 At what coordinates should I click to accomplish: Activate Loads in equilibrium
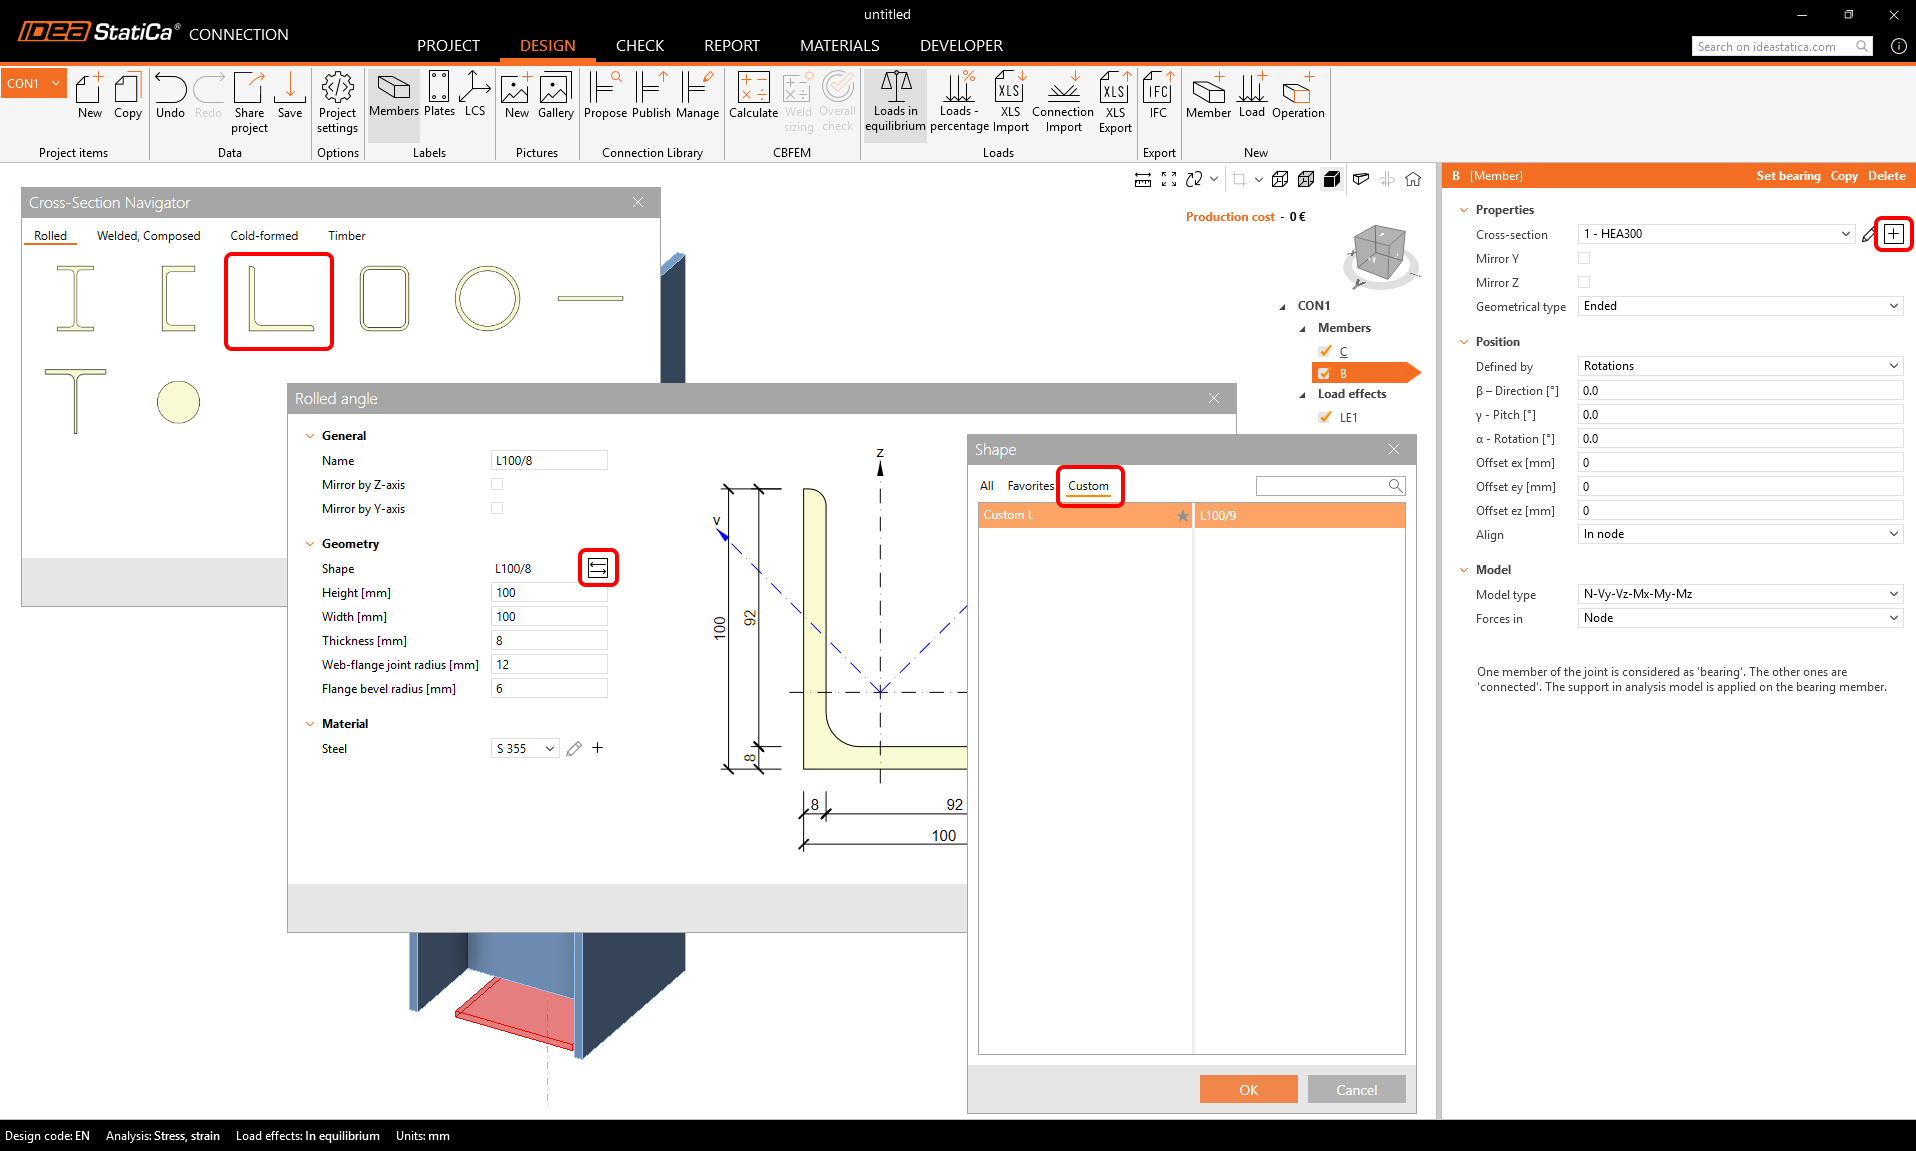(x=894, y=100)
